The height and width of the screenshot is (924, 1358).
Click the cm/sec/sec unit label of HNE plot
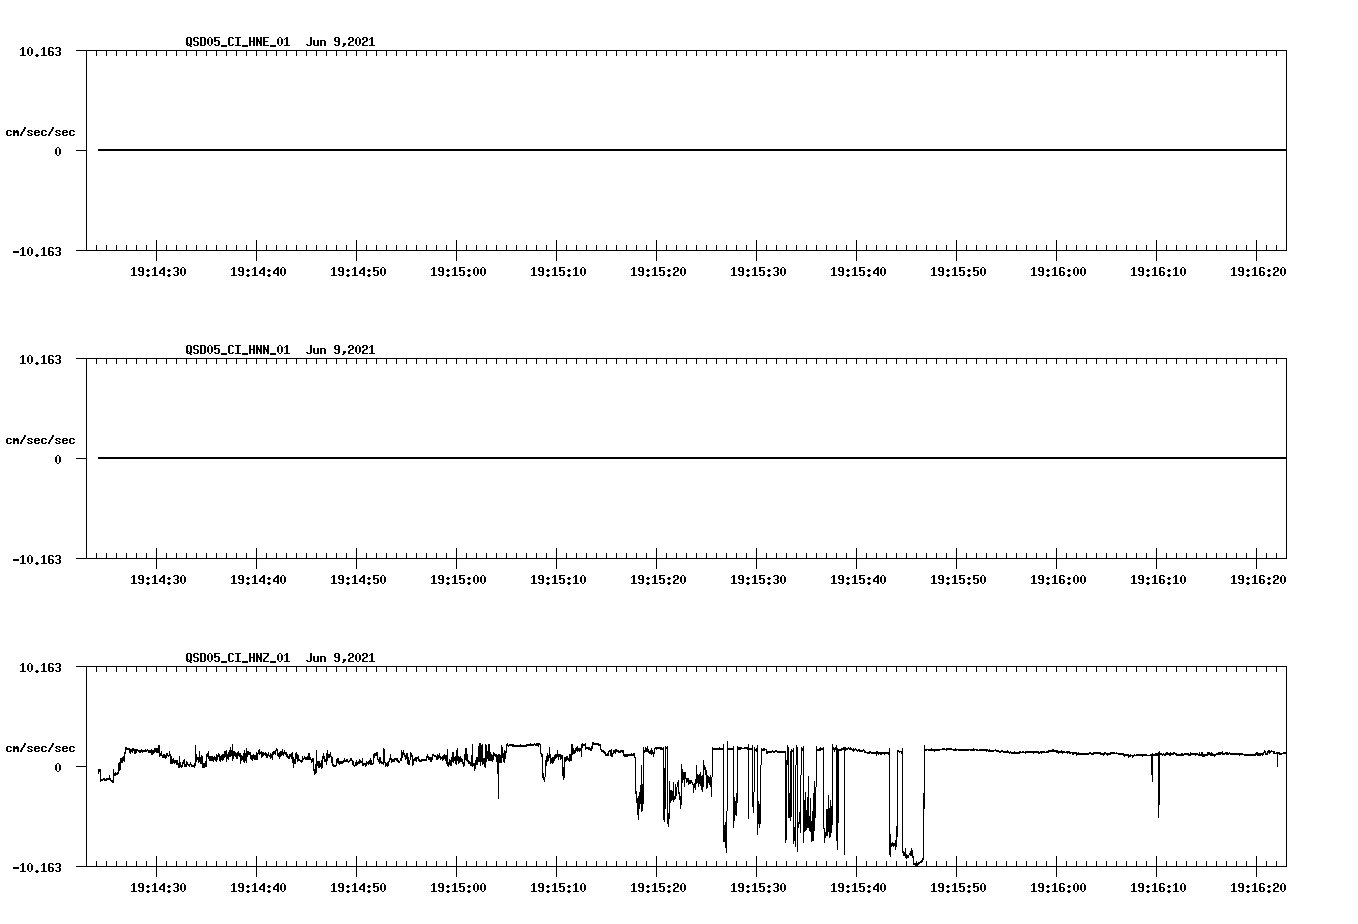(x=40, y=132)
